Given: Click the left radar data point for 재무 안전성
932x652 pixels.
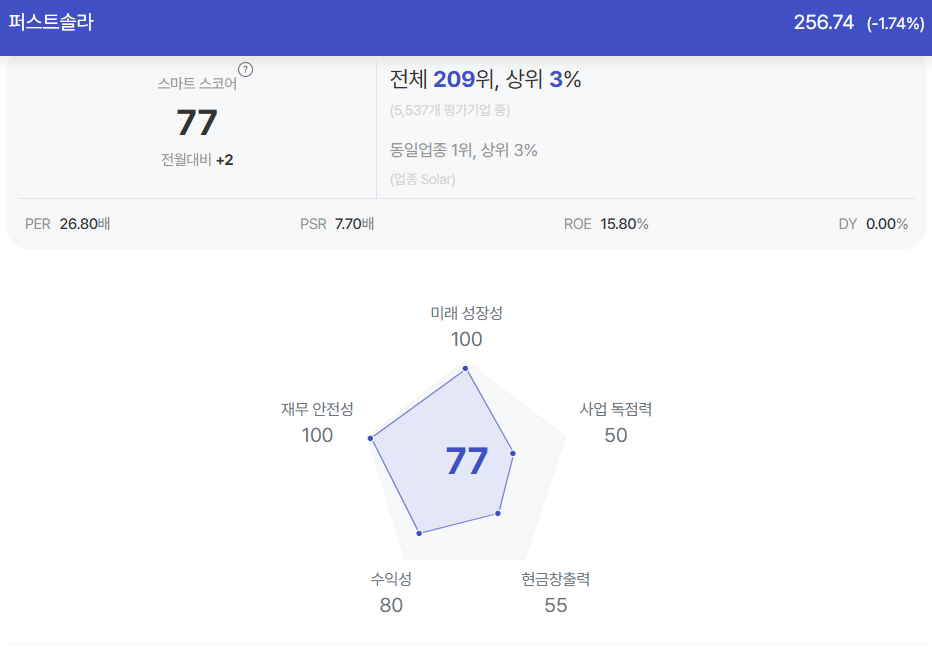Looking at the screenshot, I should pyautogui.click(x=371, y=438).
